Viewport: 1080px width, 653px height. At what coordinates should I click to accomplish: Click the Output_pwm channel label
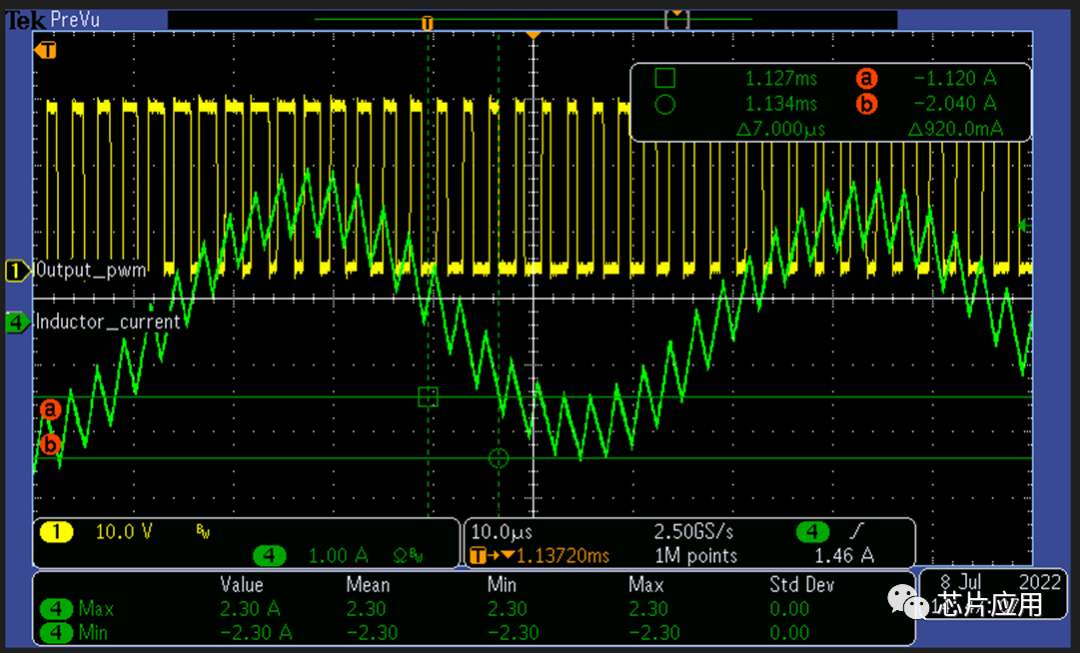click(91, 270)
